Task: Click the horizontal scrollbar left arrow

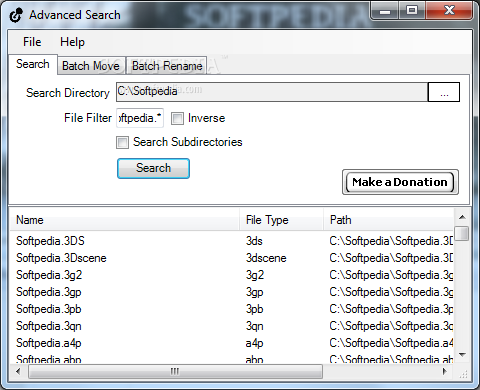Action: pos(18,371)
